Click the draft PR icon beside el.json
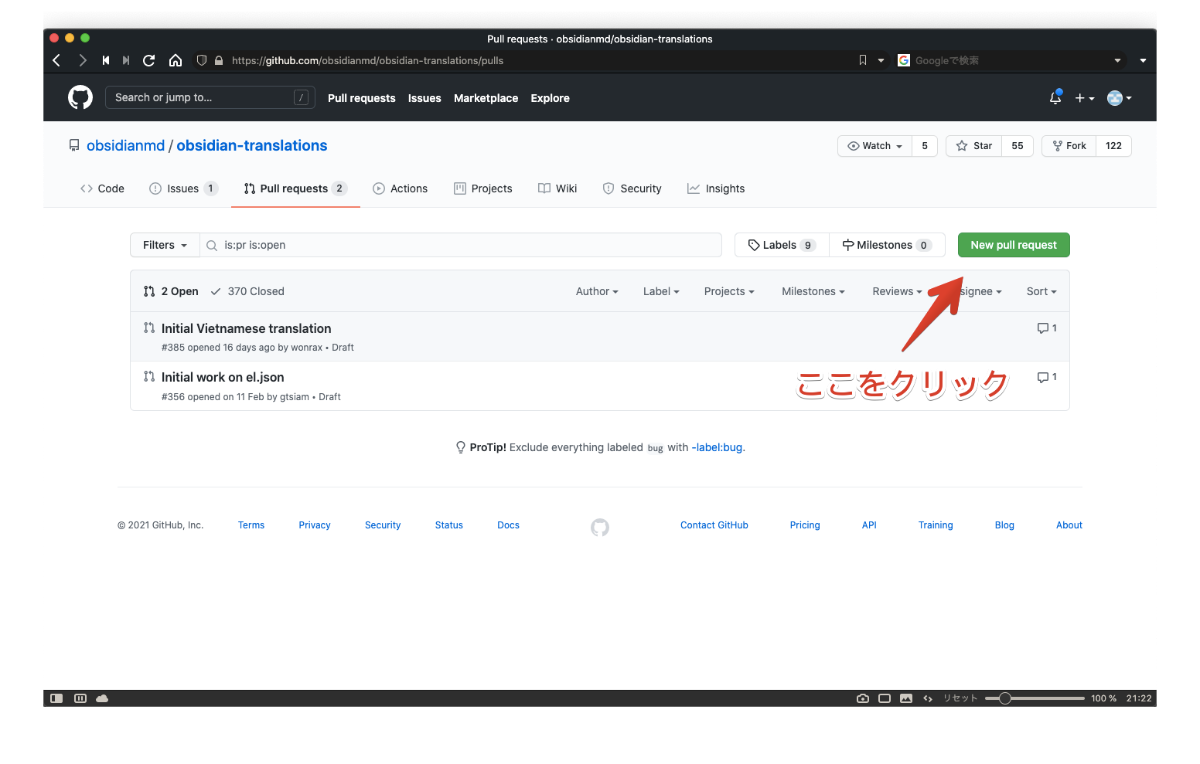Screen dimensions: 1200x764 coord(149,377)
